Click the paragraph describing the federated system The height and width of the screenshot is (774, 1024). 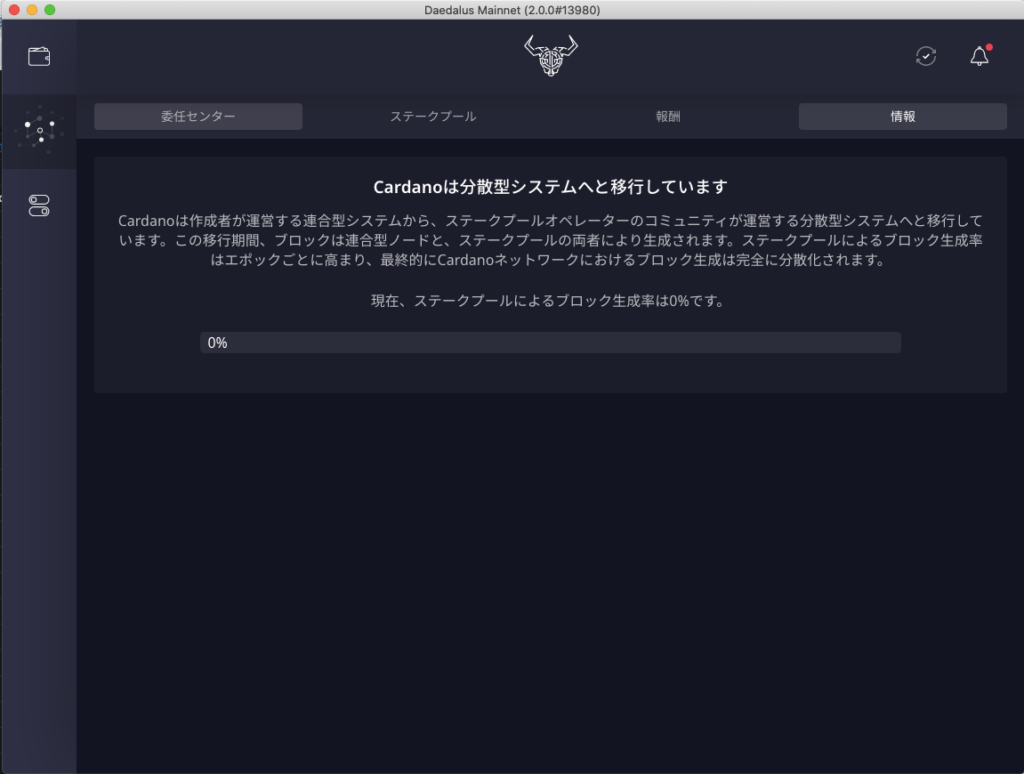click(x=550, y=240)
